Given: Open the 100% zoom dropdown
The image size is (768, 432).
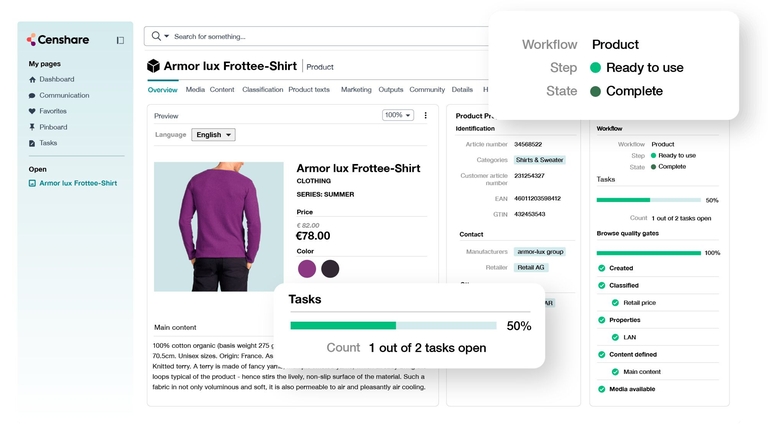Looking at the screenshot, I should [398, 115].
